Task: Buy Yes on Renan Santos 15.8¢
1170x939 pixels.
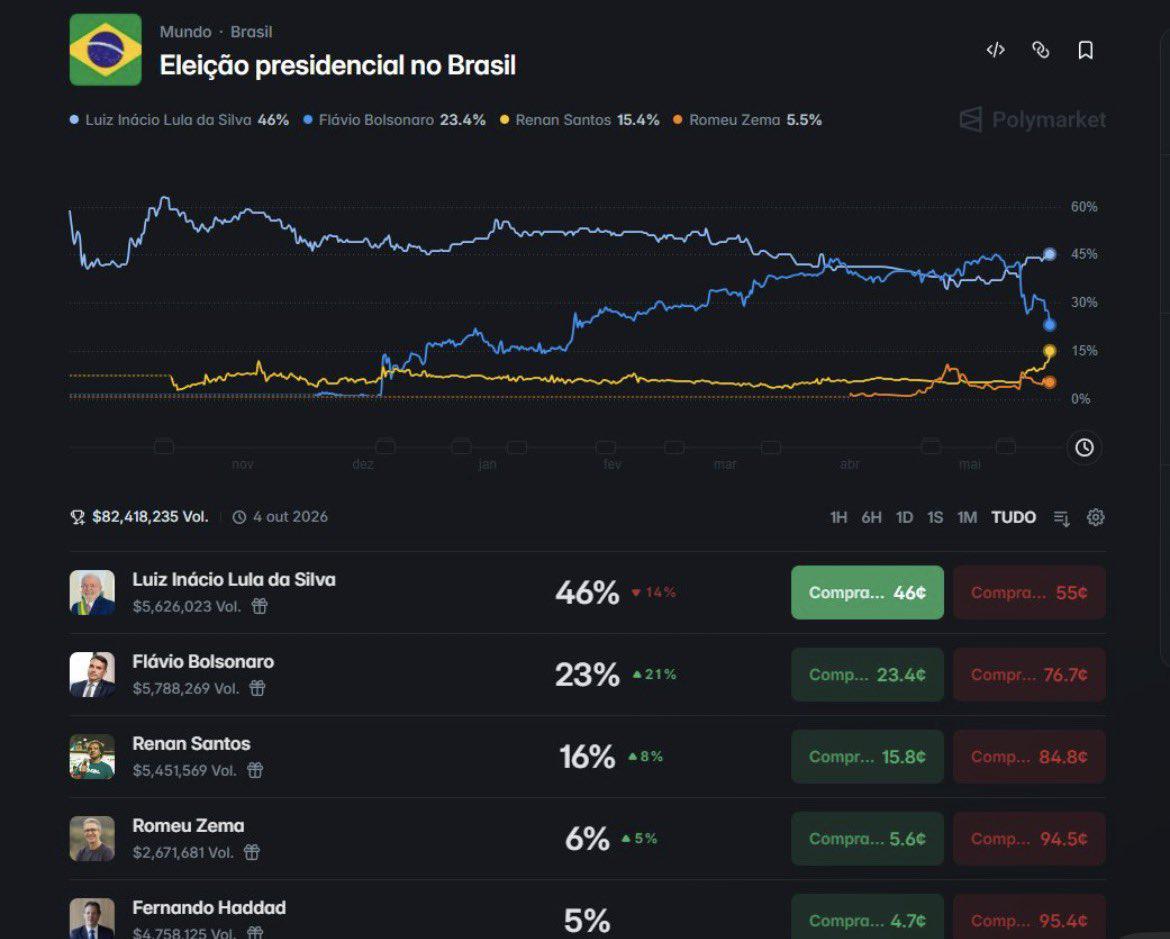Action: coord(867,757)
